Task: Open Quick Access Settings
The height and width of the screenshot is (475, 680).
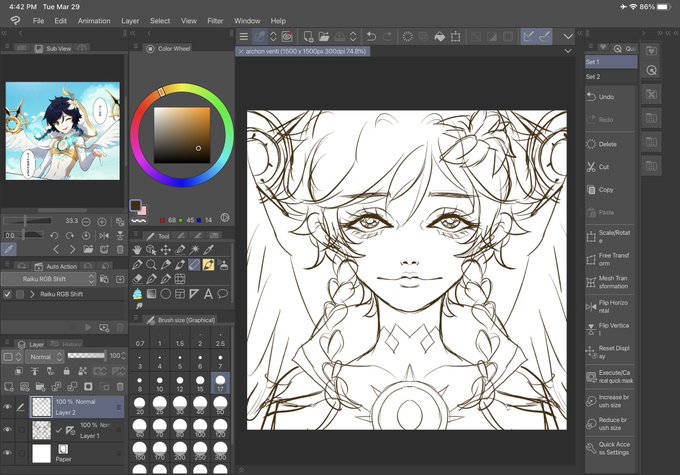Action: point(609,448)
